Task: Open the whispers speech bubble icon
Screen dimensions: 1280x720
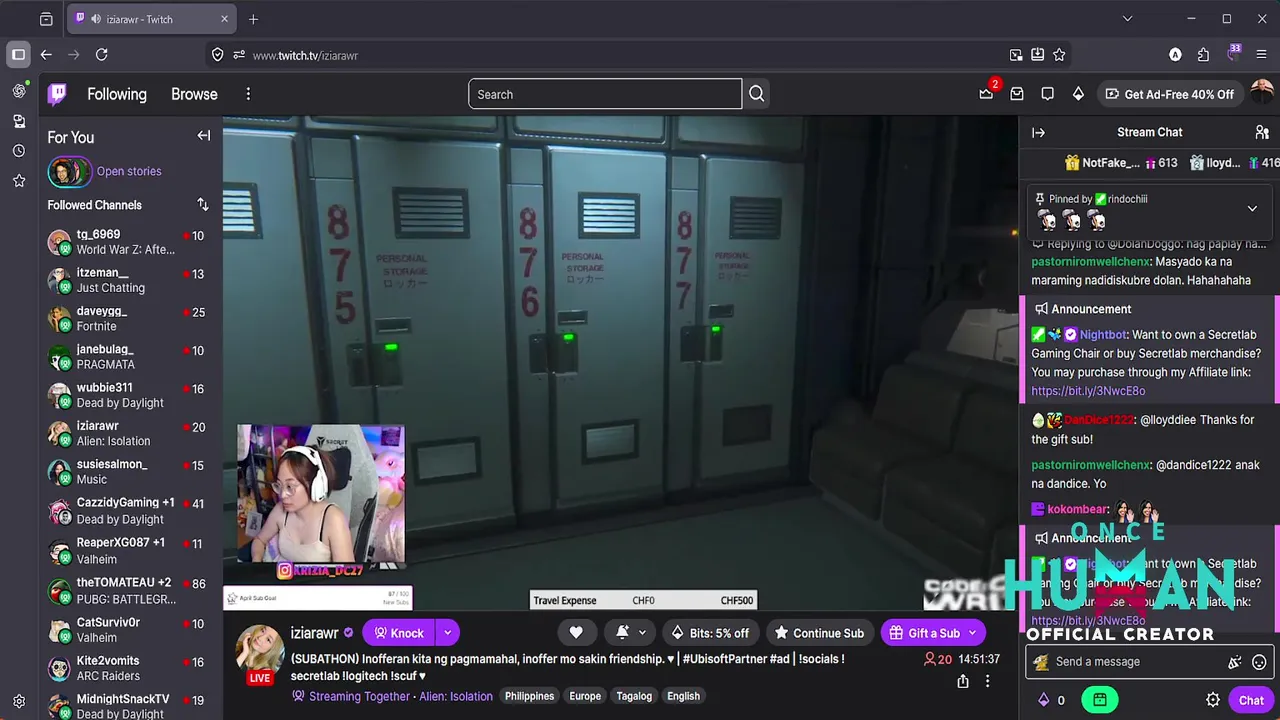Action: click(1047, 94)
